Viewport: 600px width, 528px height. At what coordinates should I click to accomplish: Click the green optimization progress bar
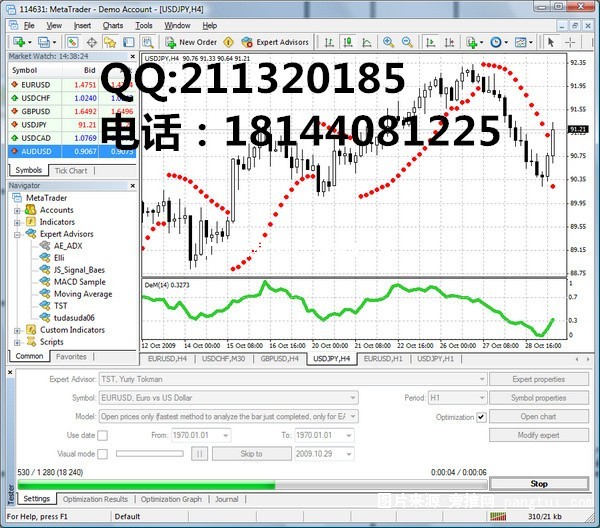coord(252,486)
